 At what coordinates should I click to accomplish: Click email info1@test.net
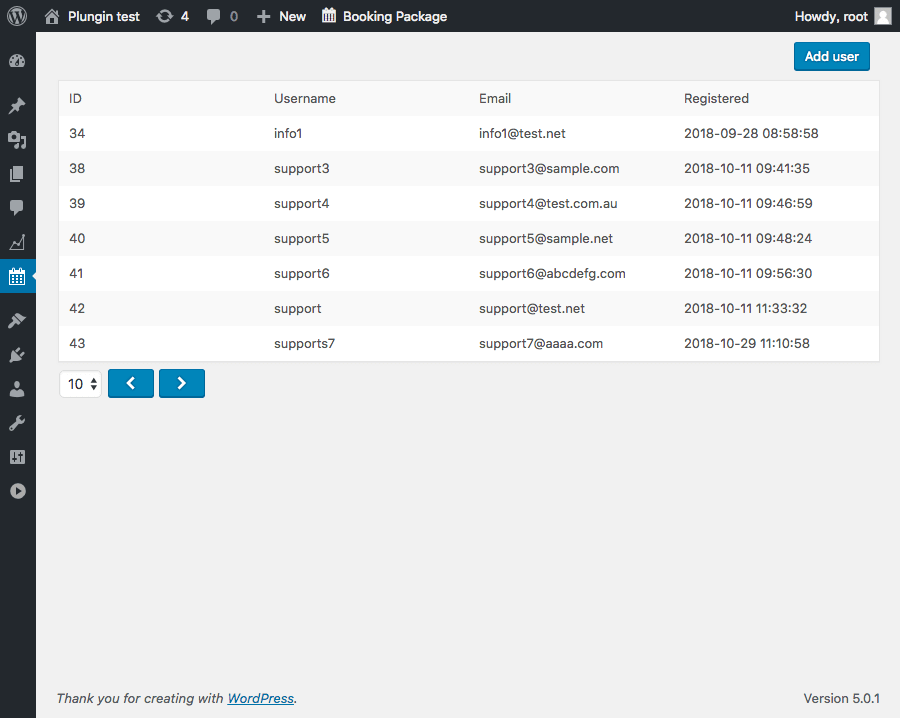(522, 134)
